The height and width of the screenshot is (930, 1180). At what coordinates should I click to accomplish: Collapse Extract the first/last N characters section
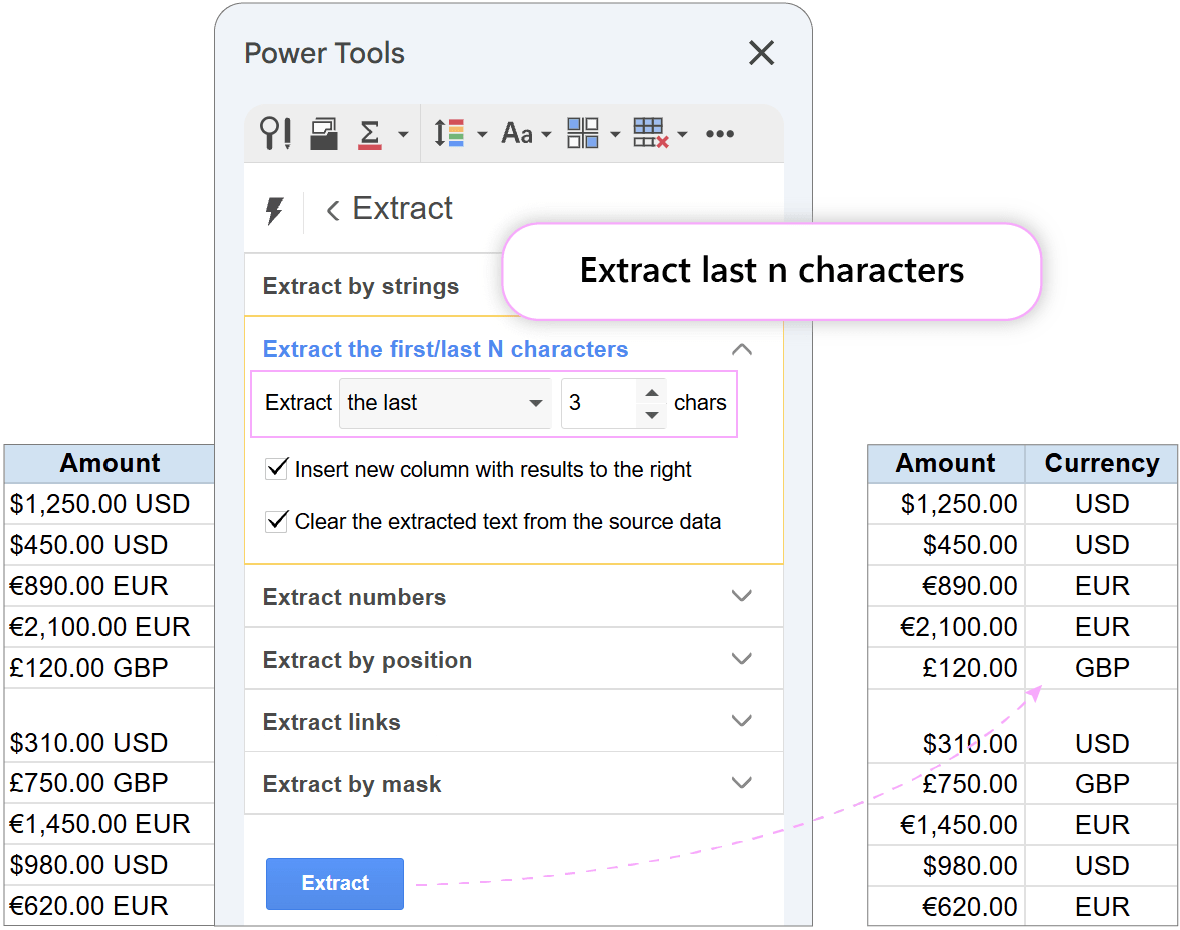pos(742,349)
